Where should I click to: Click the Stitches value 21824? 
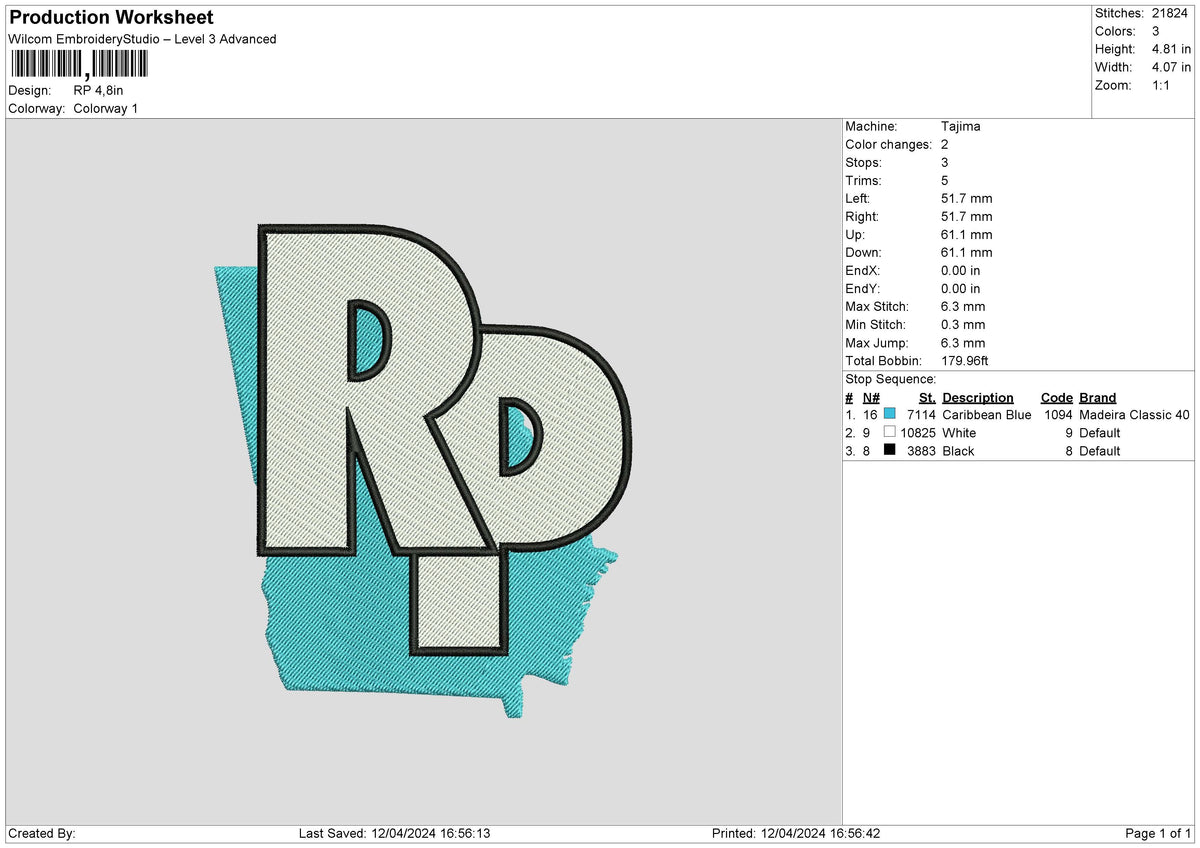(x=1172, y=13)
